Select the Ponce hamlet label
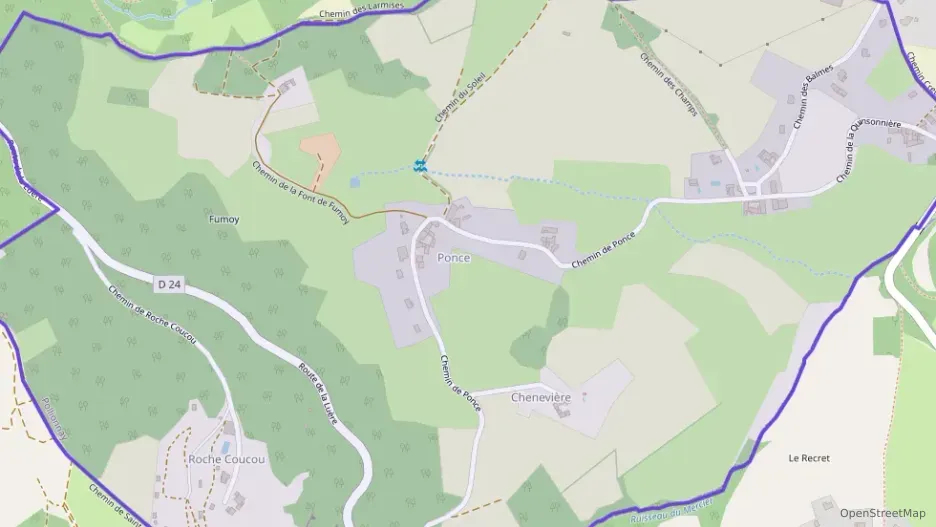Viewport: 936px width, 527px height. [454, 258]
